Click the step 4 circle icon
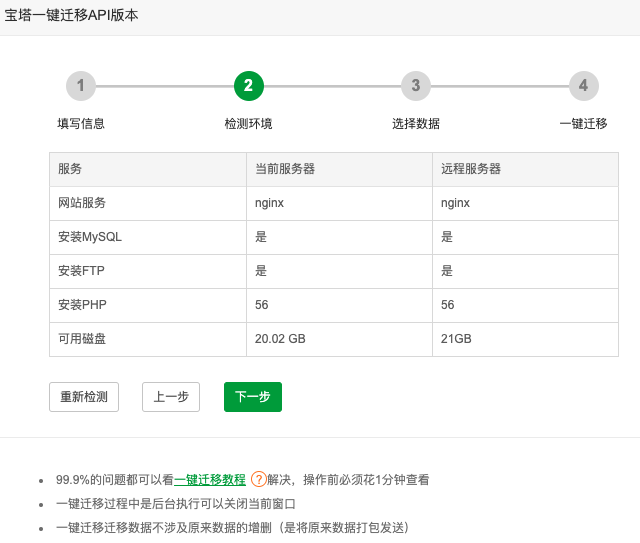Image resolution: width=640 pixels, height=543 pixels. [583, 86]
